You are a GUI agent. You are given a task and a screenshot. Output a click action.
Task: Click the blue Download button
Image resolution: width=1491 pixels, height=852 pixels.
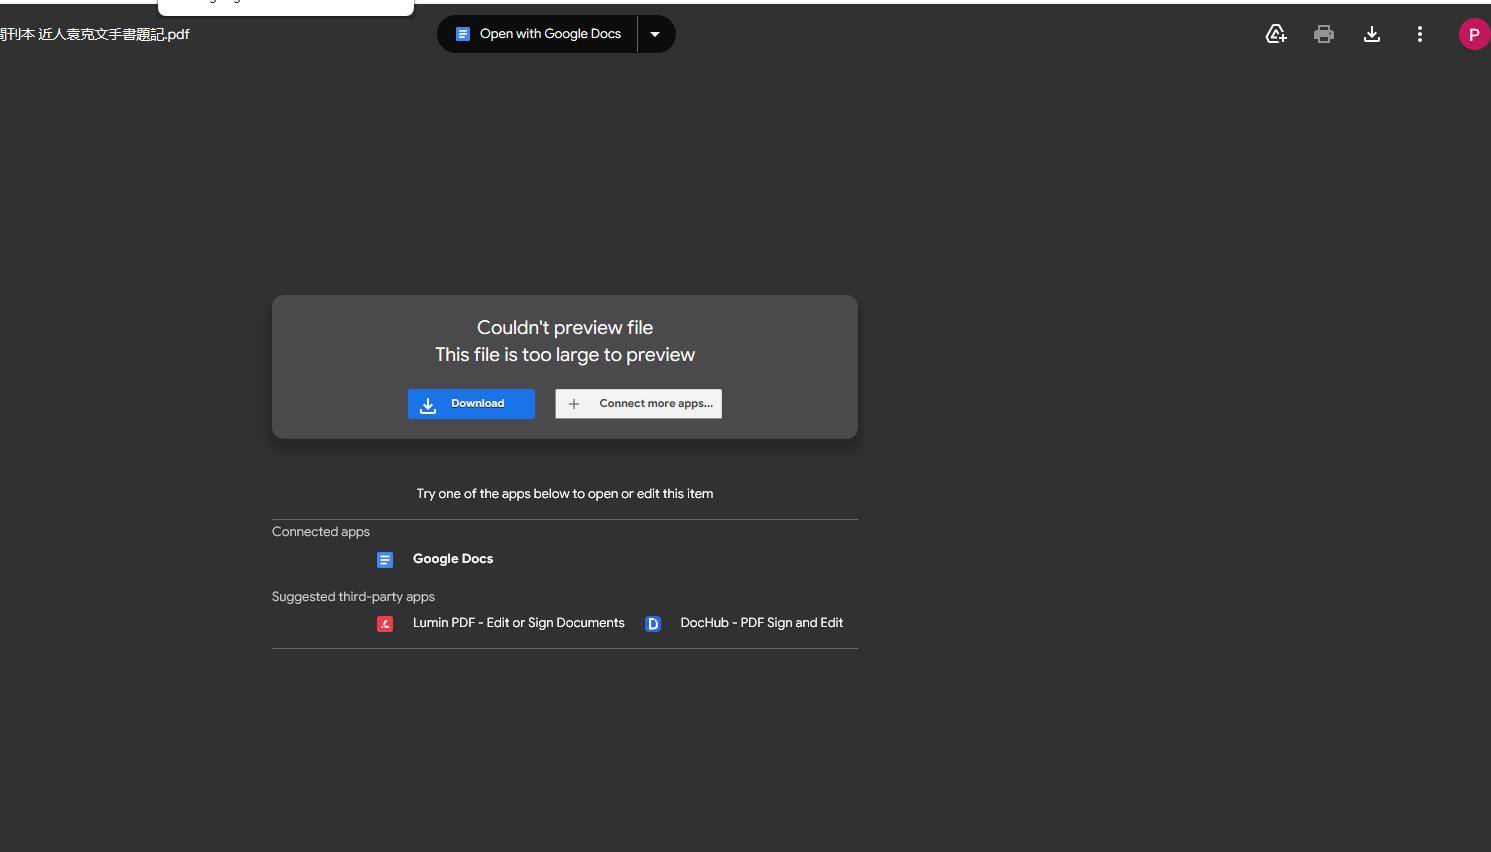click(471, 404)
